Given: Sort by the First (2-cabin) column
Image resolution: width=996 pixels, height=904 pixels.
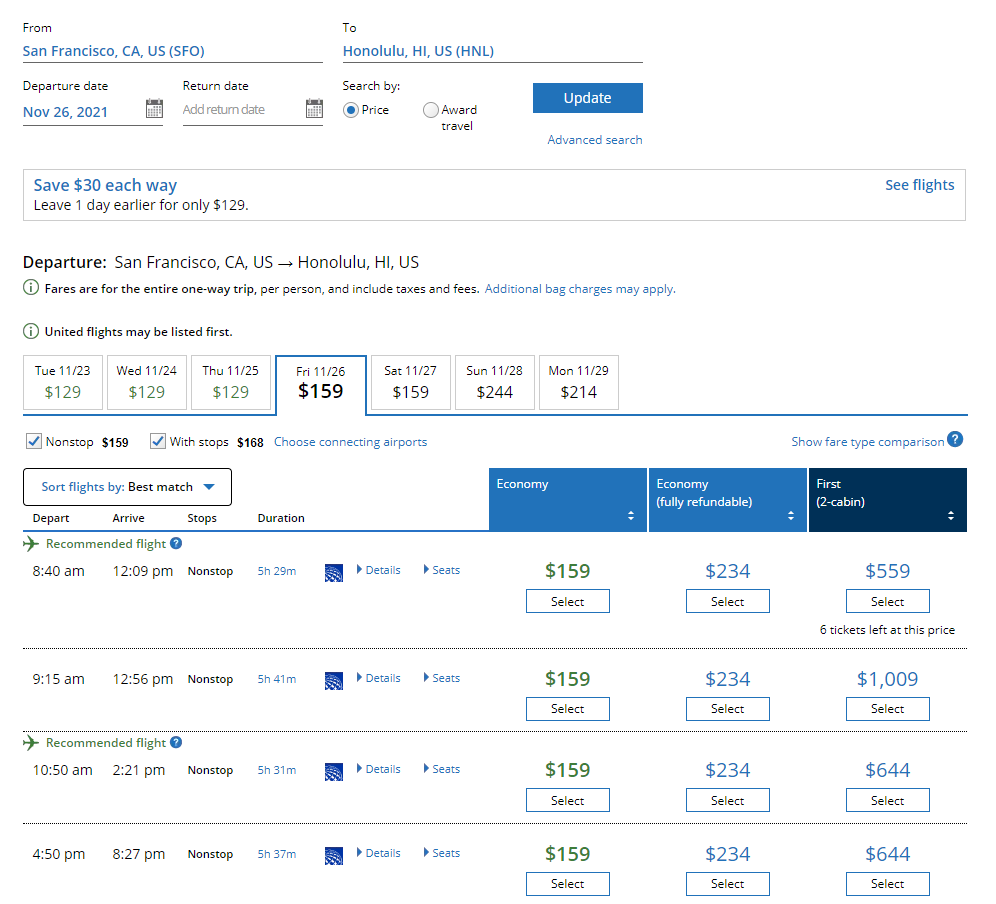Looking at the screenshot, I should click(950, 516).
